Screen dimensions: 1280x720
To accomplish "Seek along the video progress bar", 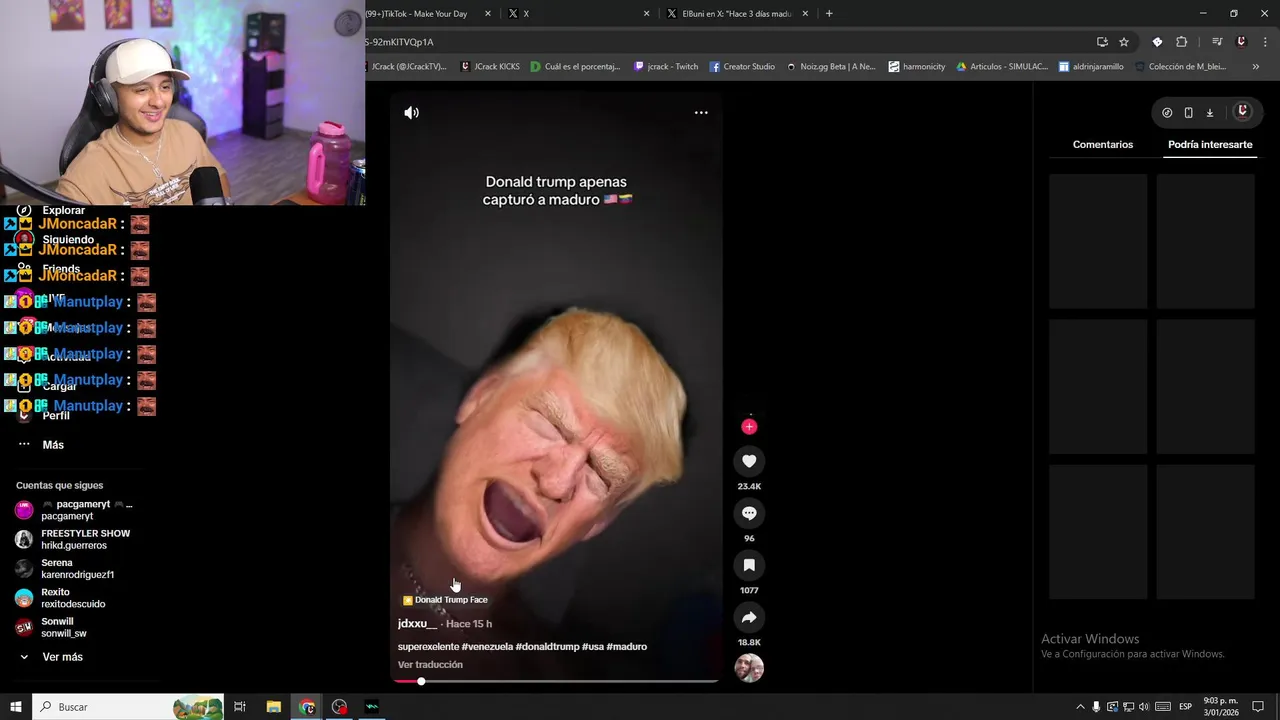I will (x=556, y=681).
